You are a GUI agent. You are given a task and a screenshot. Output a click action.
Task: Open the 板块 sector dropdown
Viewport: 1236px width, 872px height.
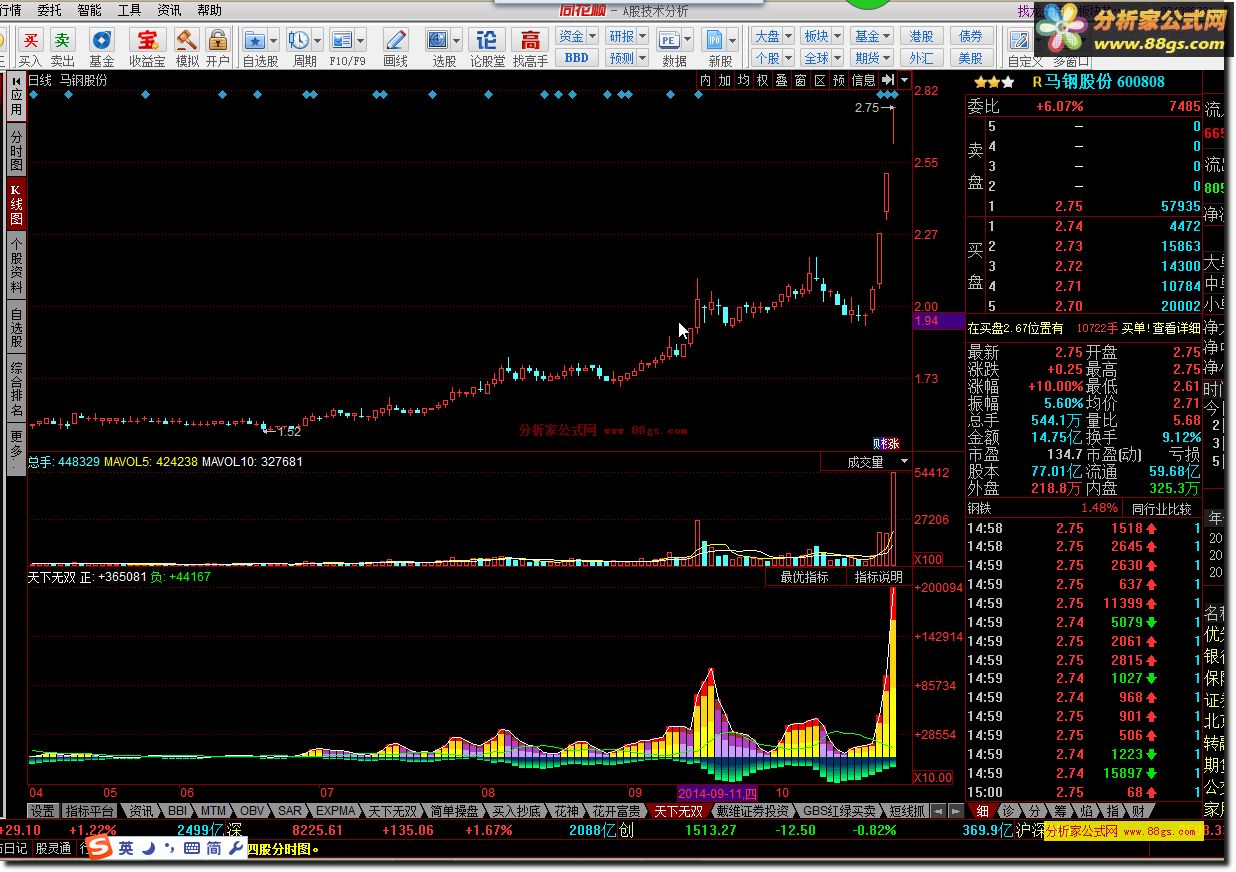click(x=822, y=36)
